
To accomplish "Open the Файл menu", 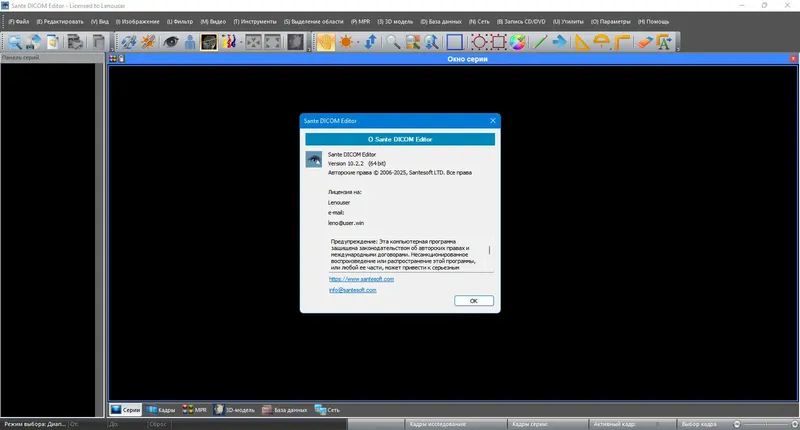I will coord(18,21).
